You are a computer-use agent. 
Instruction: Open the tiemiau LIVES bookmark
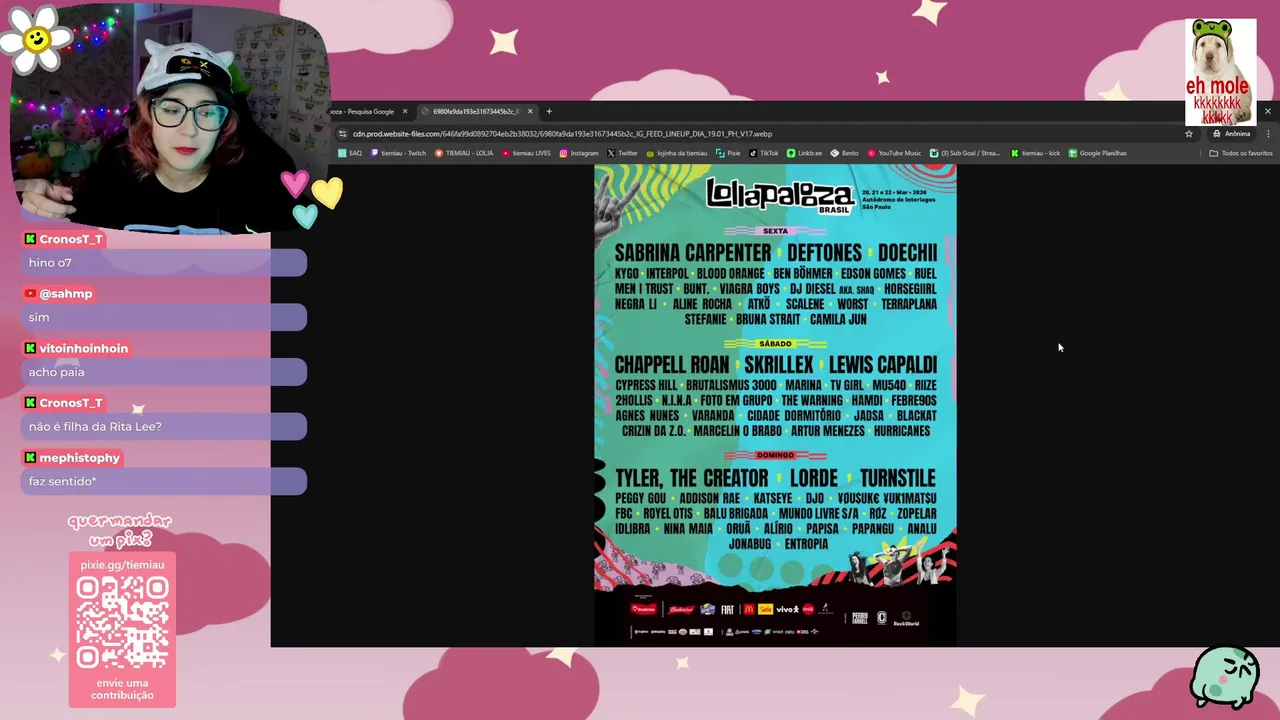click(526, 153)
